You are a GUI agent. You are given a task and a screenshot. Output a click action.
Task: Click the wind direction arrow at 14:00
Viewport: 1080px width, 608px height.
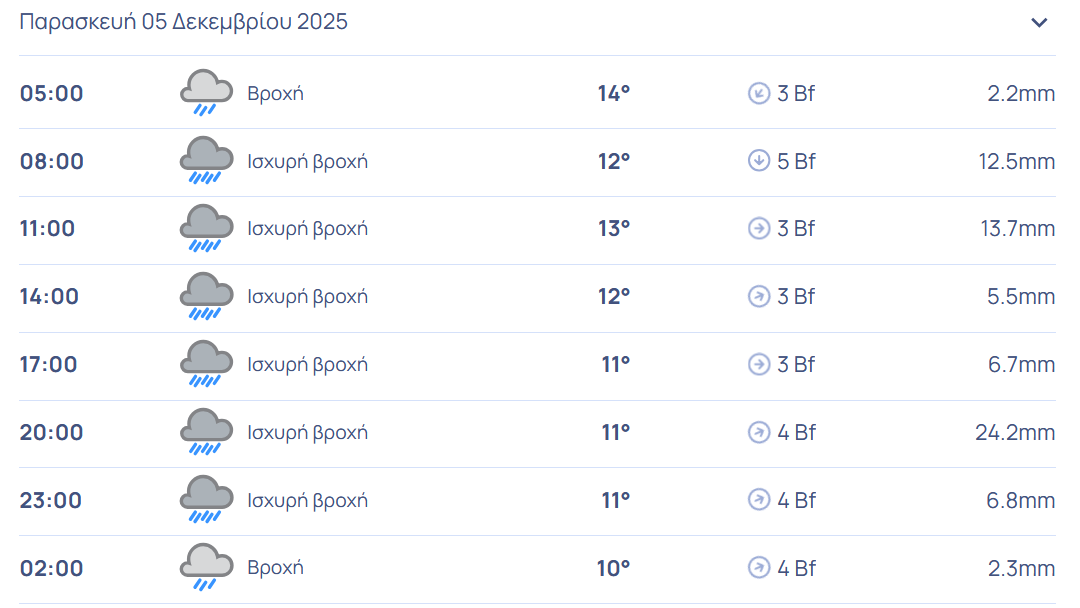[759, 297]
